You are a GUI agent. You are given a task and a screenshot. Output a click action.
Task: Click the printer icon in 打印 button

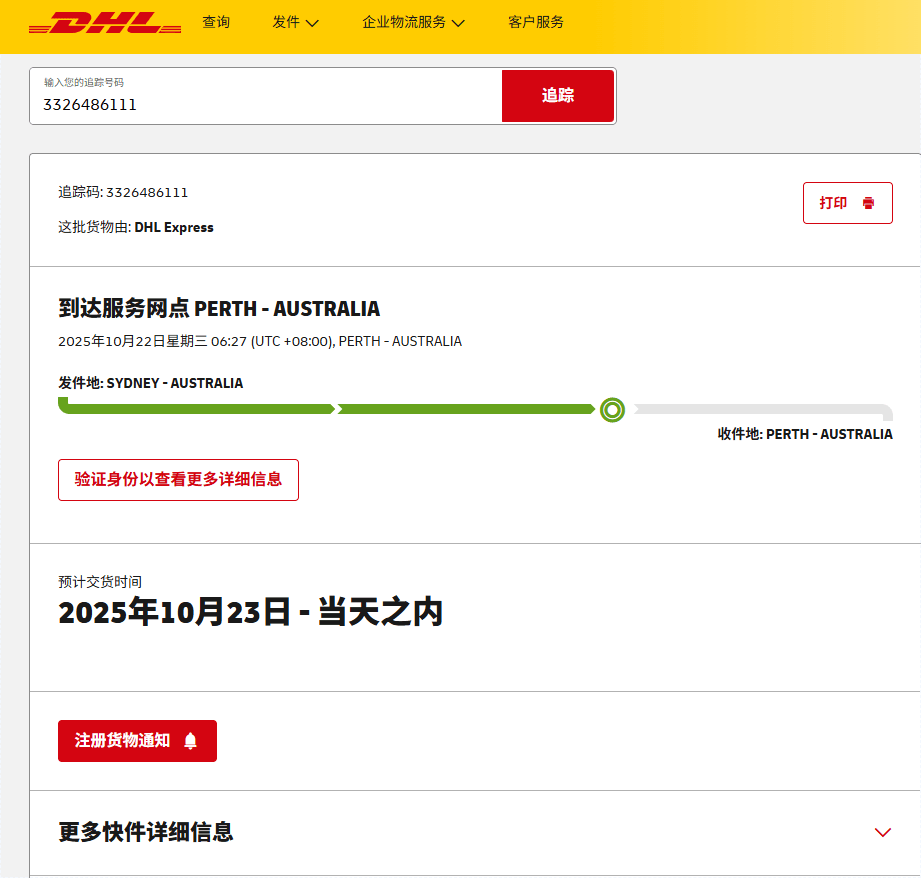coord(868,203)
